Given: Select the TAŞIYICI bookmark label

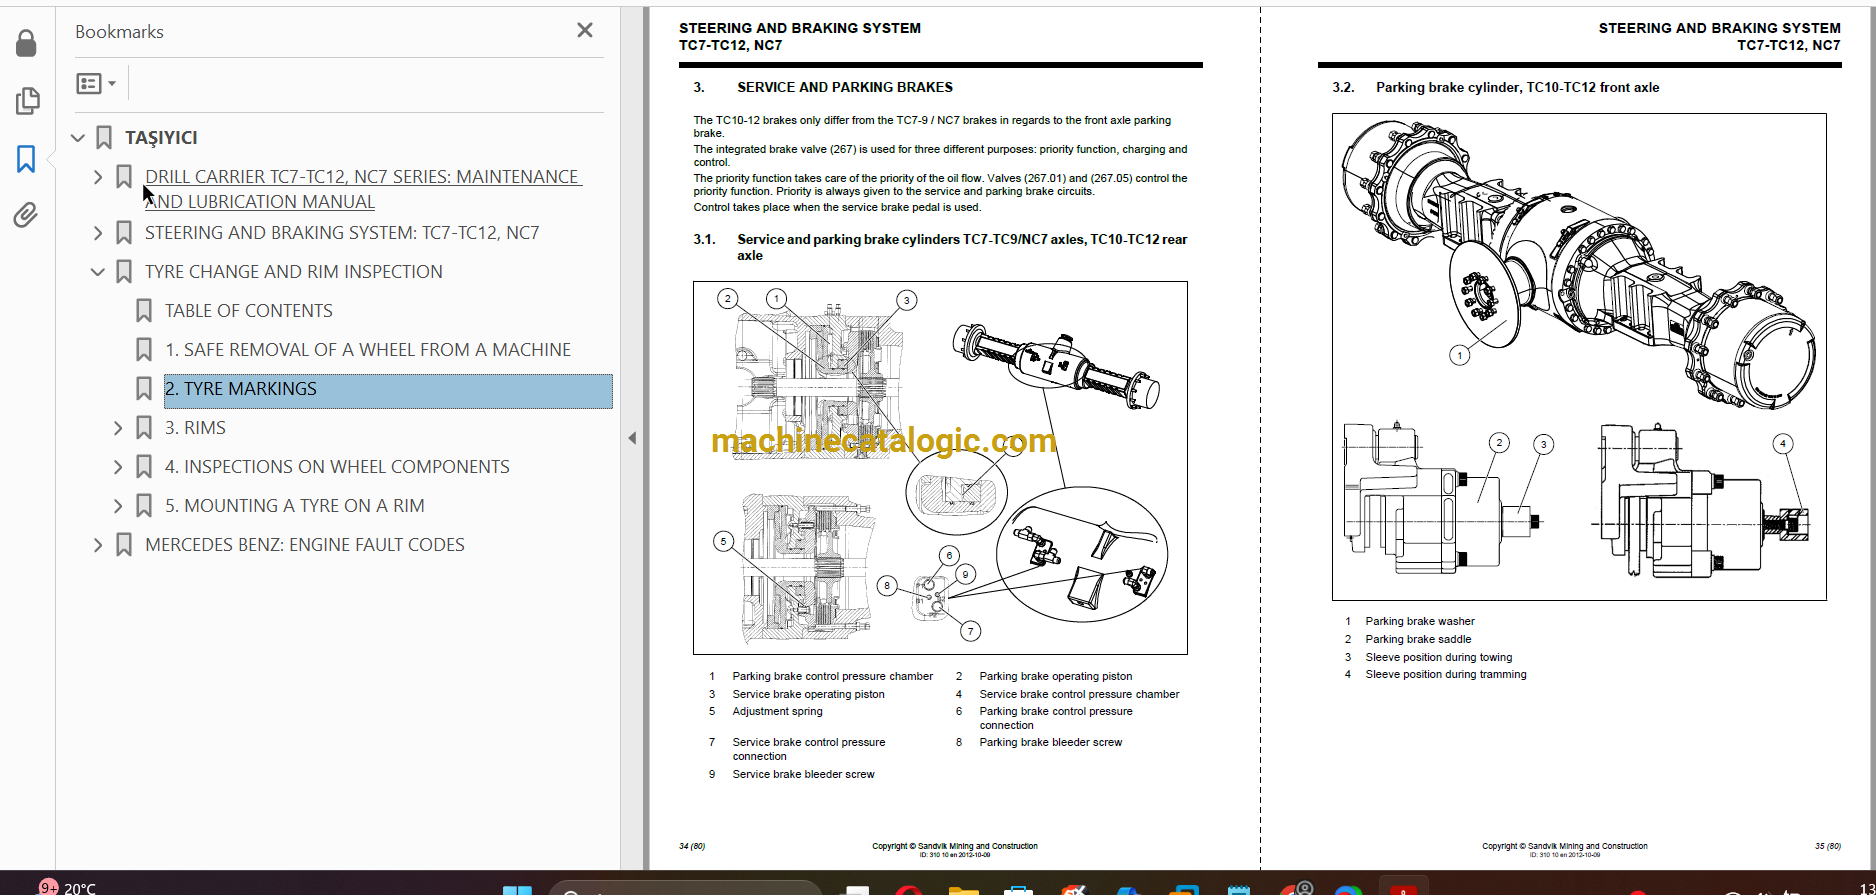Looking at the screenshot, I should tap(161, 138).
